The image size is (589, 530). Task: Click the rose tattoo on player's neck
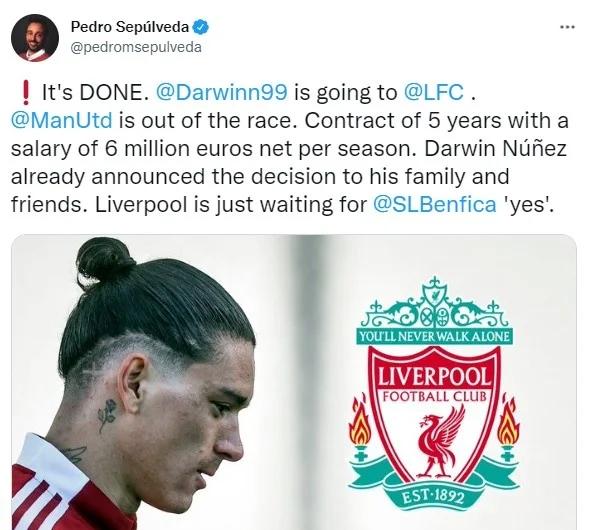[x=107, y=415]
